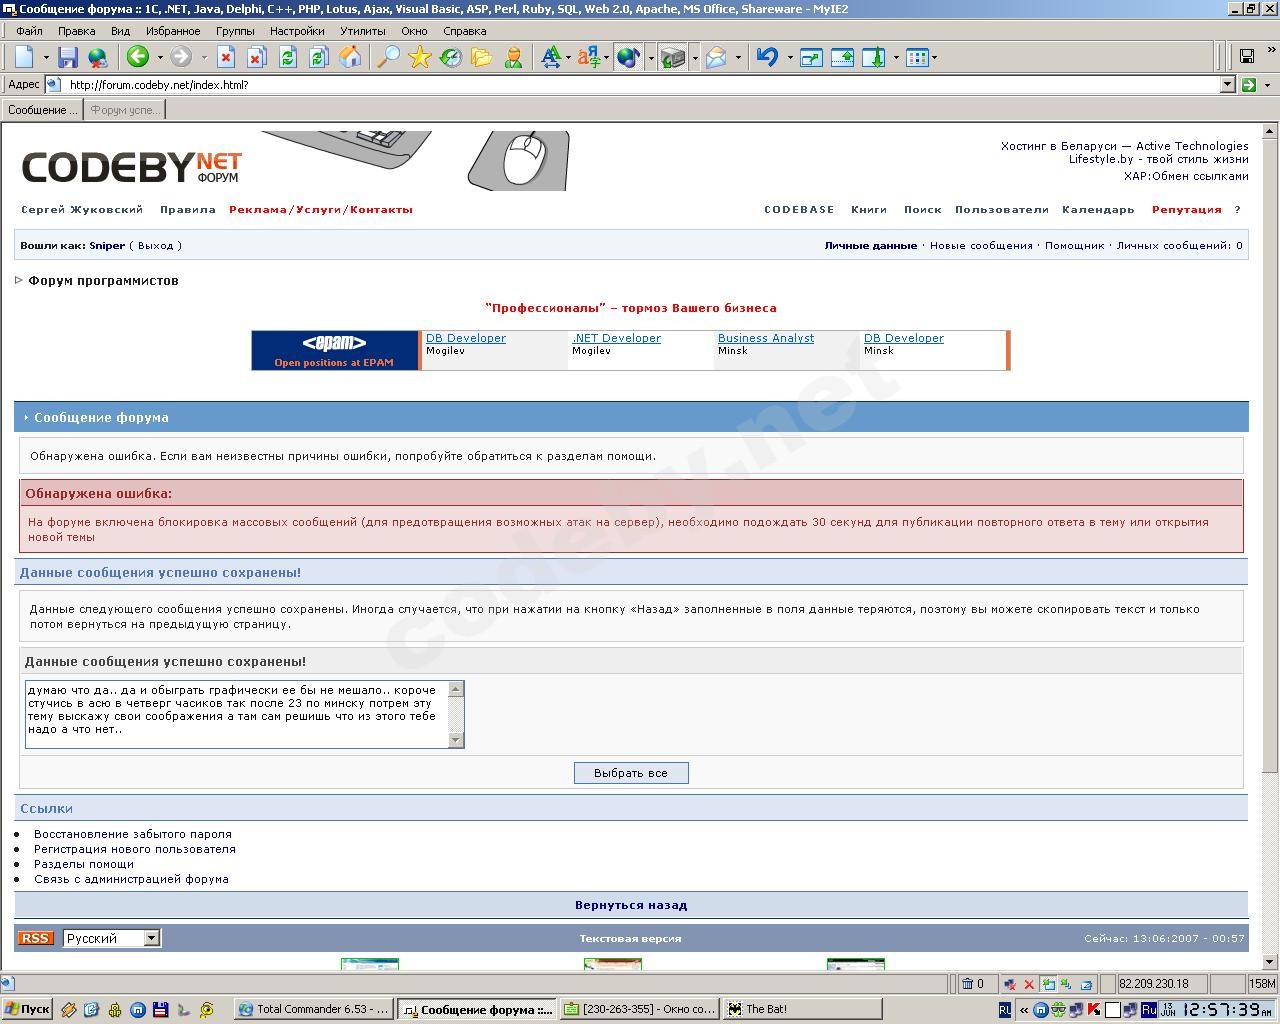This screenshot has height=1024, width=1280.
Task: Open the dropdown arrow next to new page icon
Action: coord(45,57)
